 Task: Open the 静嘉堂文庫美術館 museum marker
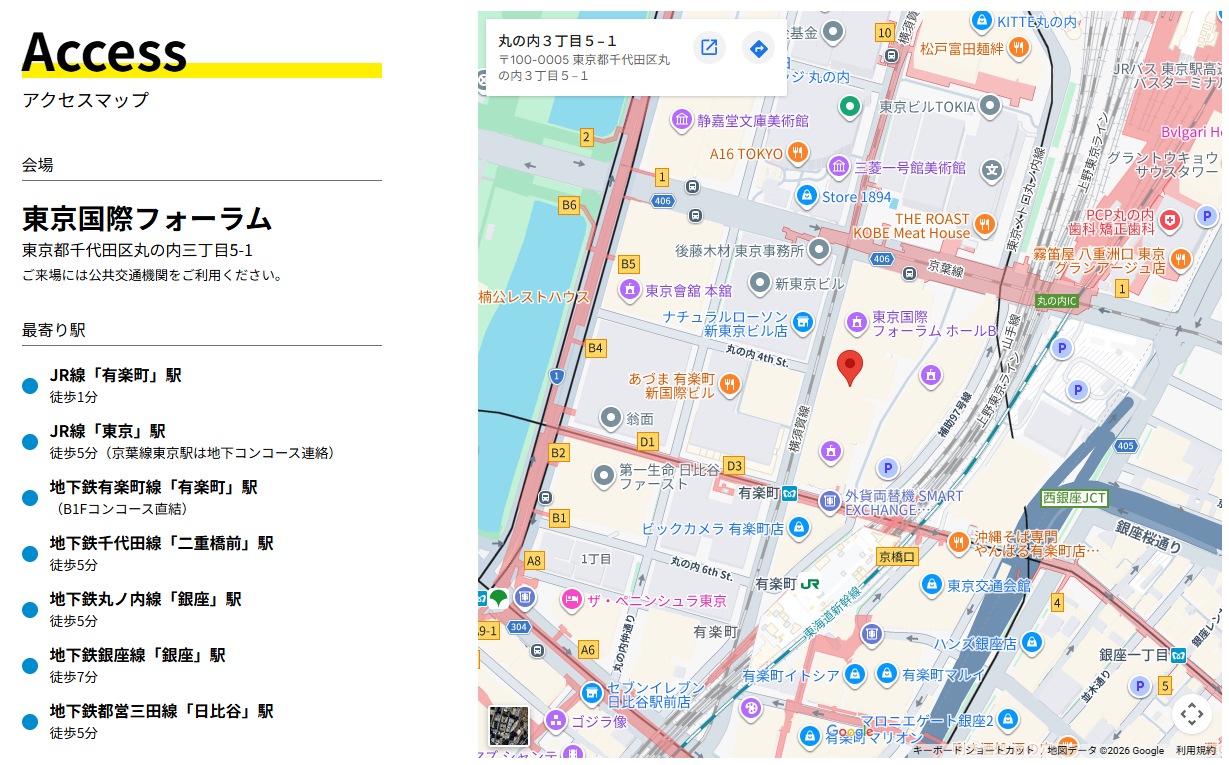point(682,120)
